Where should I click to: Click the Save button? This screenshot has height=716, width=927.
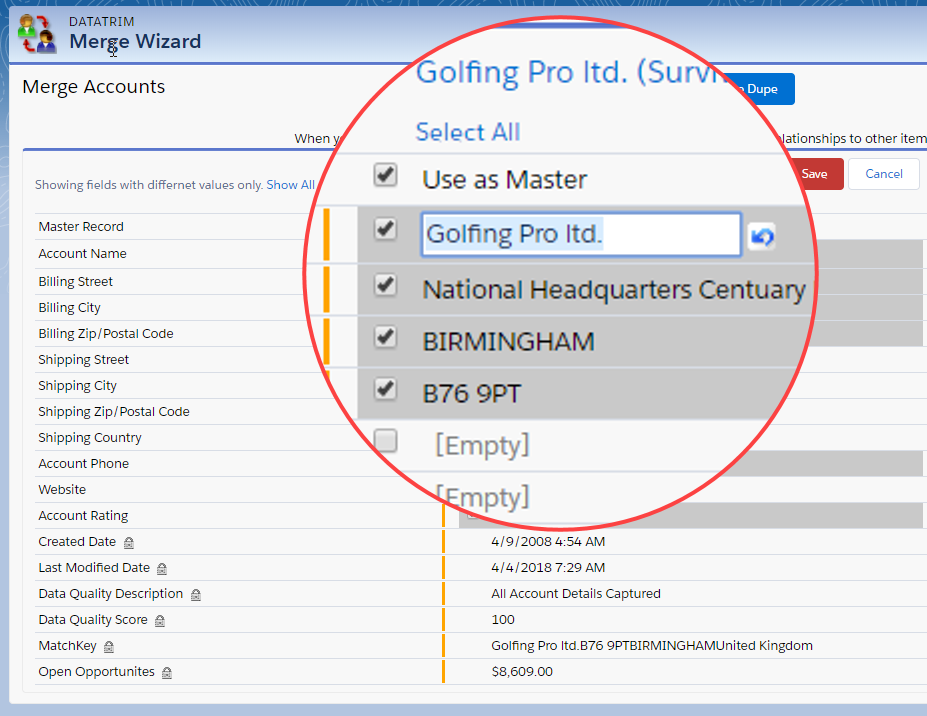point(815,174)
